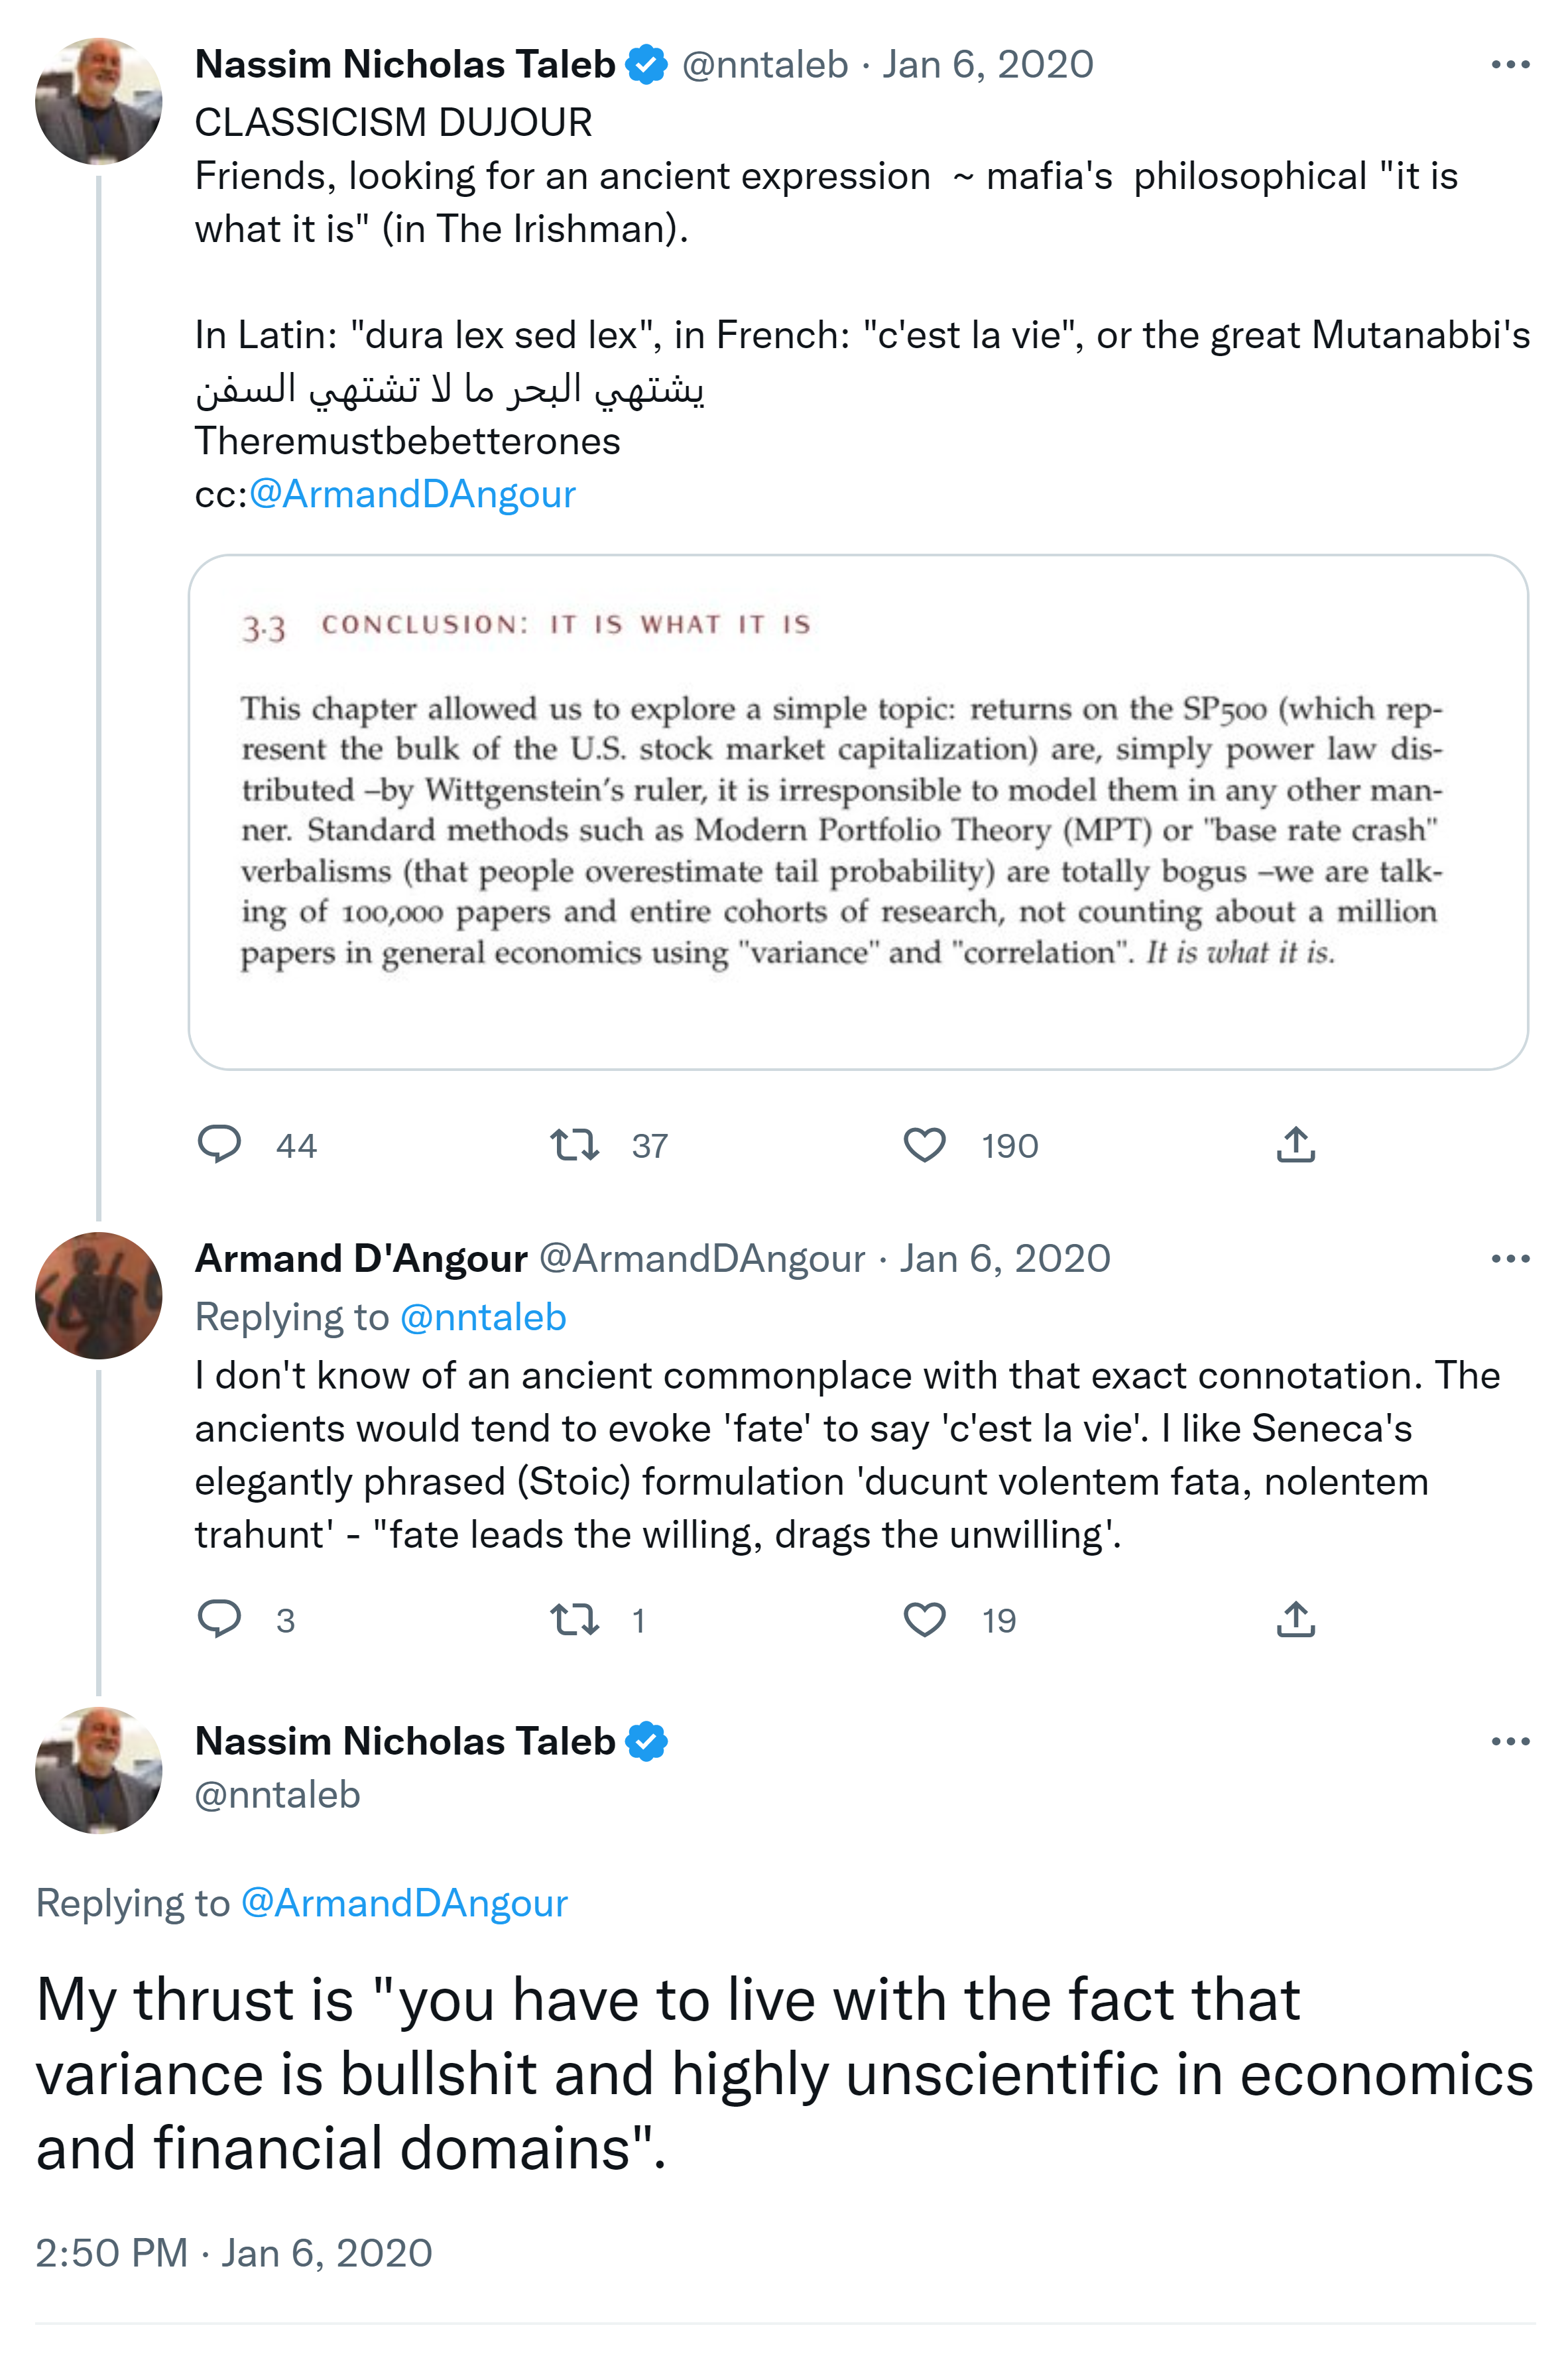Click @nntaleb in 'Replying to' line
This screenshot has width=1568, height=2368.
[x=483, y=1317]
